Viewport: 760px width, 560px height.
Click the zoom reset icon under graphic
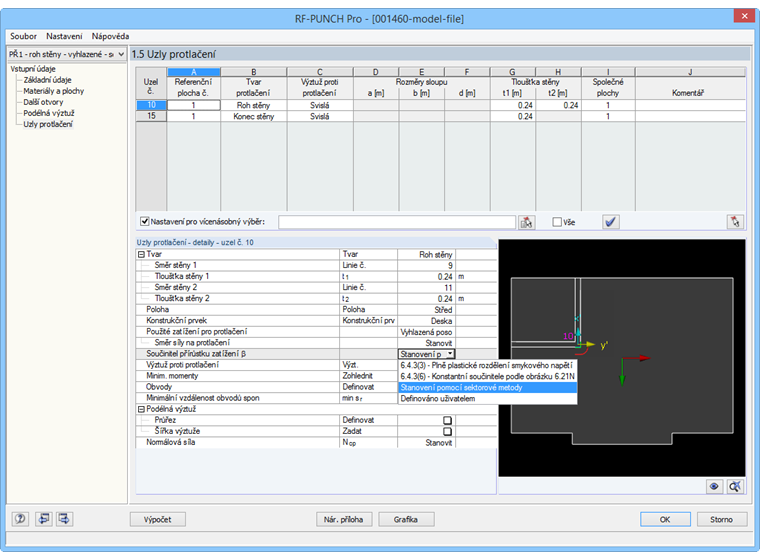[x=735, y=486]
